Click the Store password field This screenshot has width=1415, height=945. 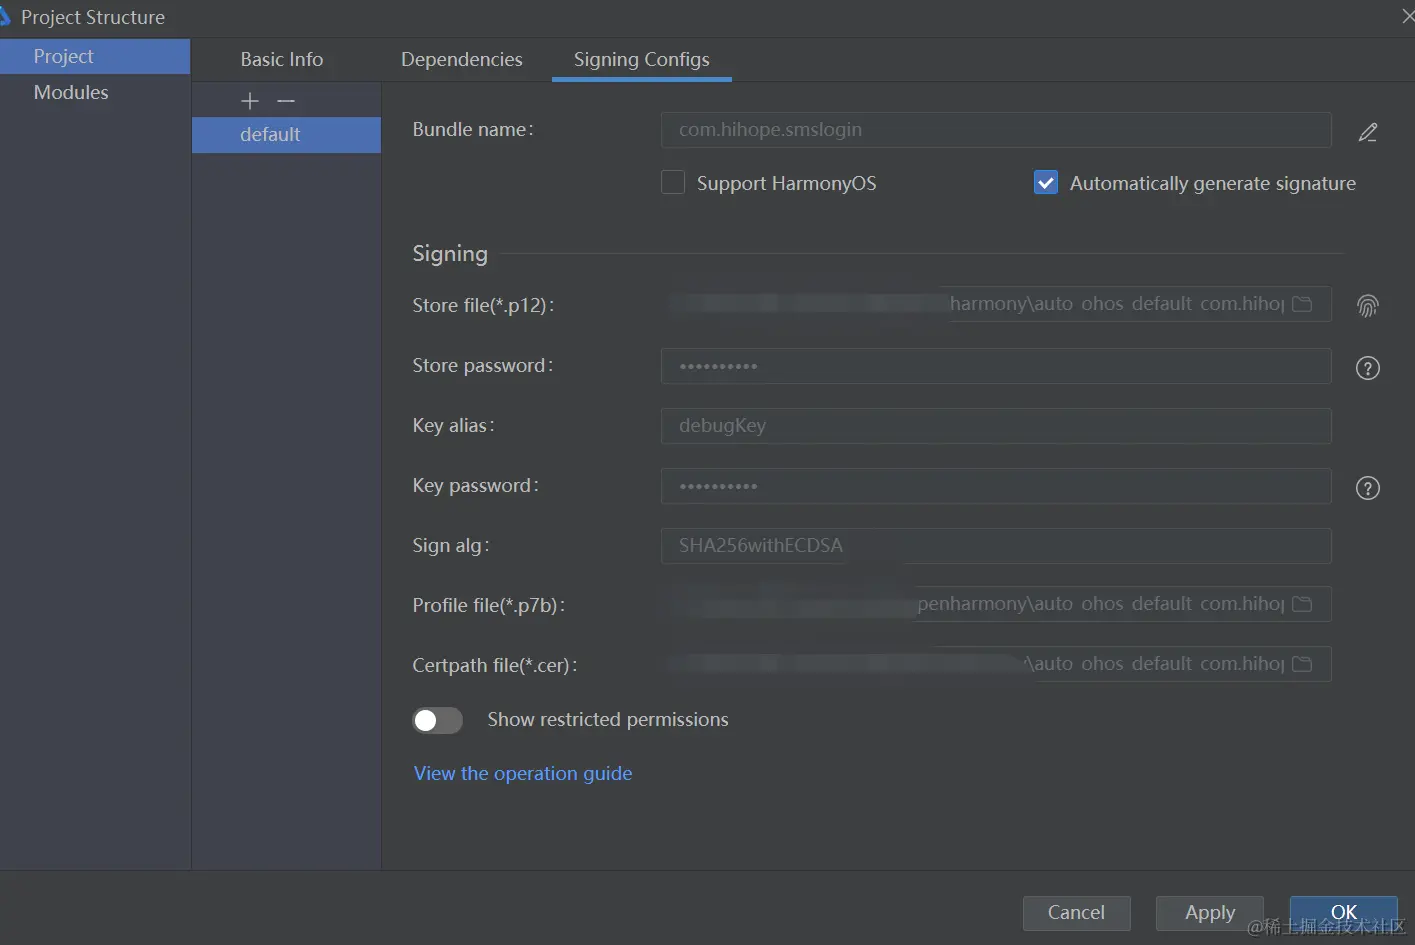996,366
